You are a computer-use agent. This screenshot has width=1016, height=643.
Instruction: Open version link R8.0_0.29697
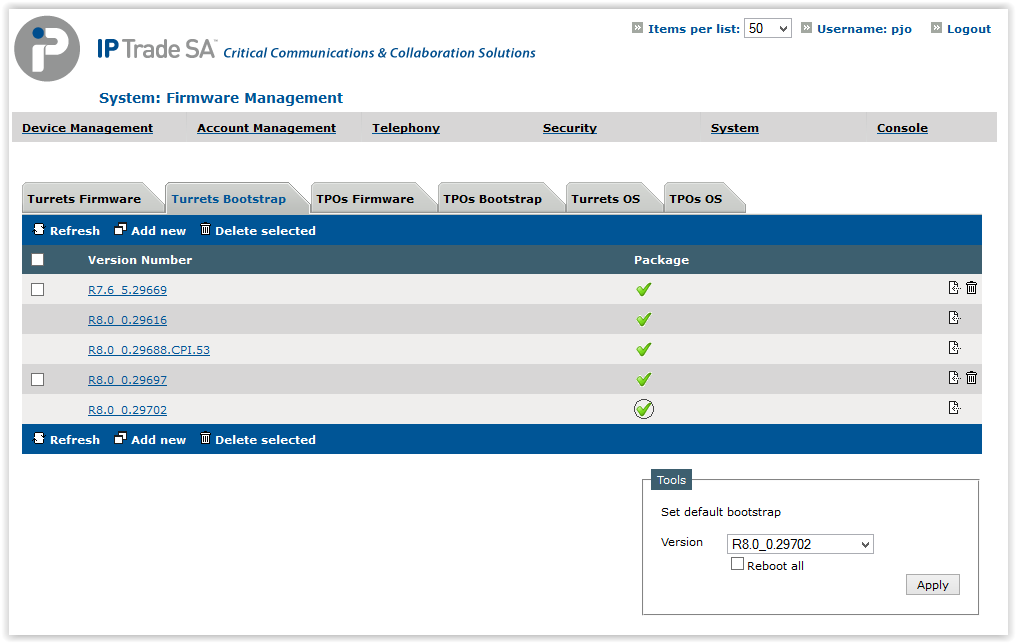(x=127, y=379)
